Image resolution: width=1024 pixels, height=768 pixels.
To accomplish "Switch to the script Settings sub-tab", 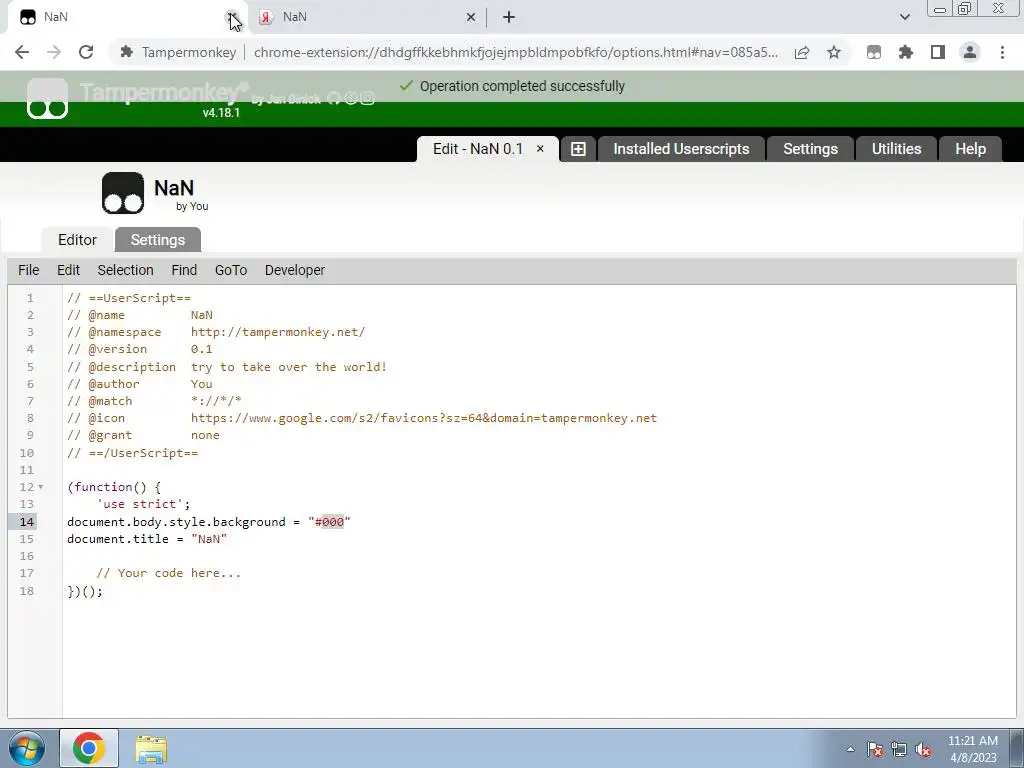I will tap(157, 240).
